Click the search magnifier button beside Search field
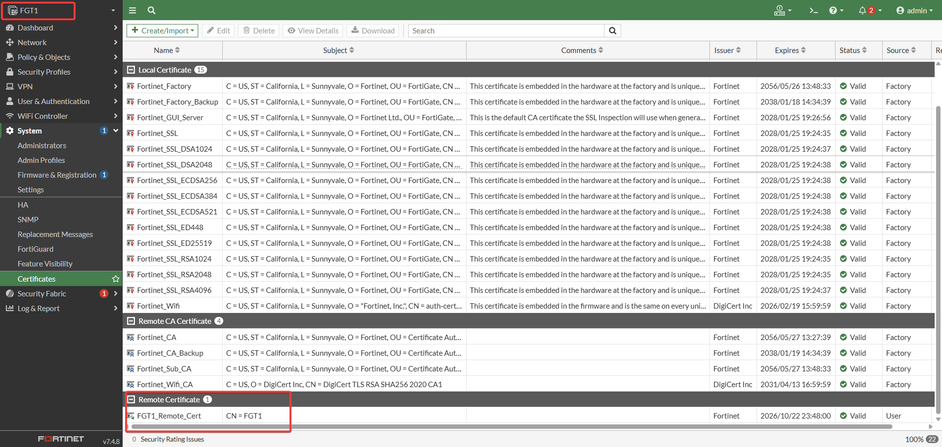 (612, 31)
